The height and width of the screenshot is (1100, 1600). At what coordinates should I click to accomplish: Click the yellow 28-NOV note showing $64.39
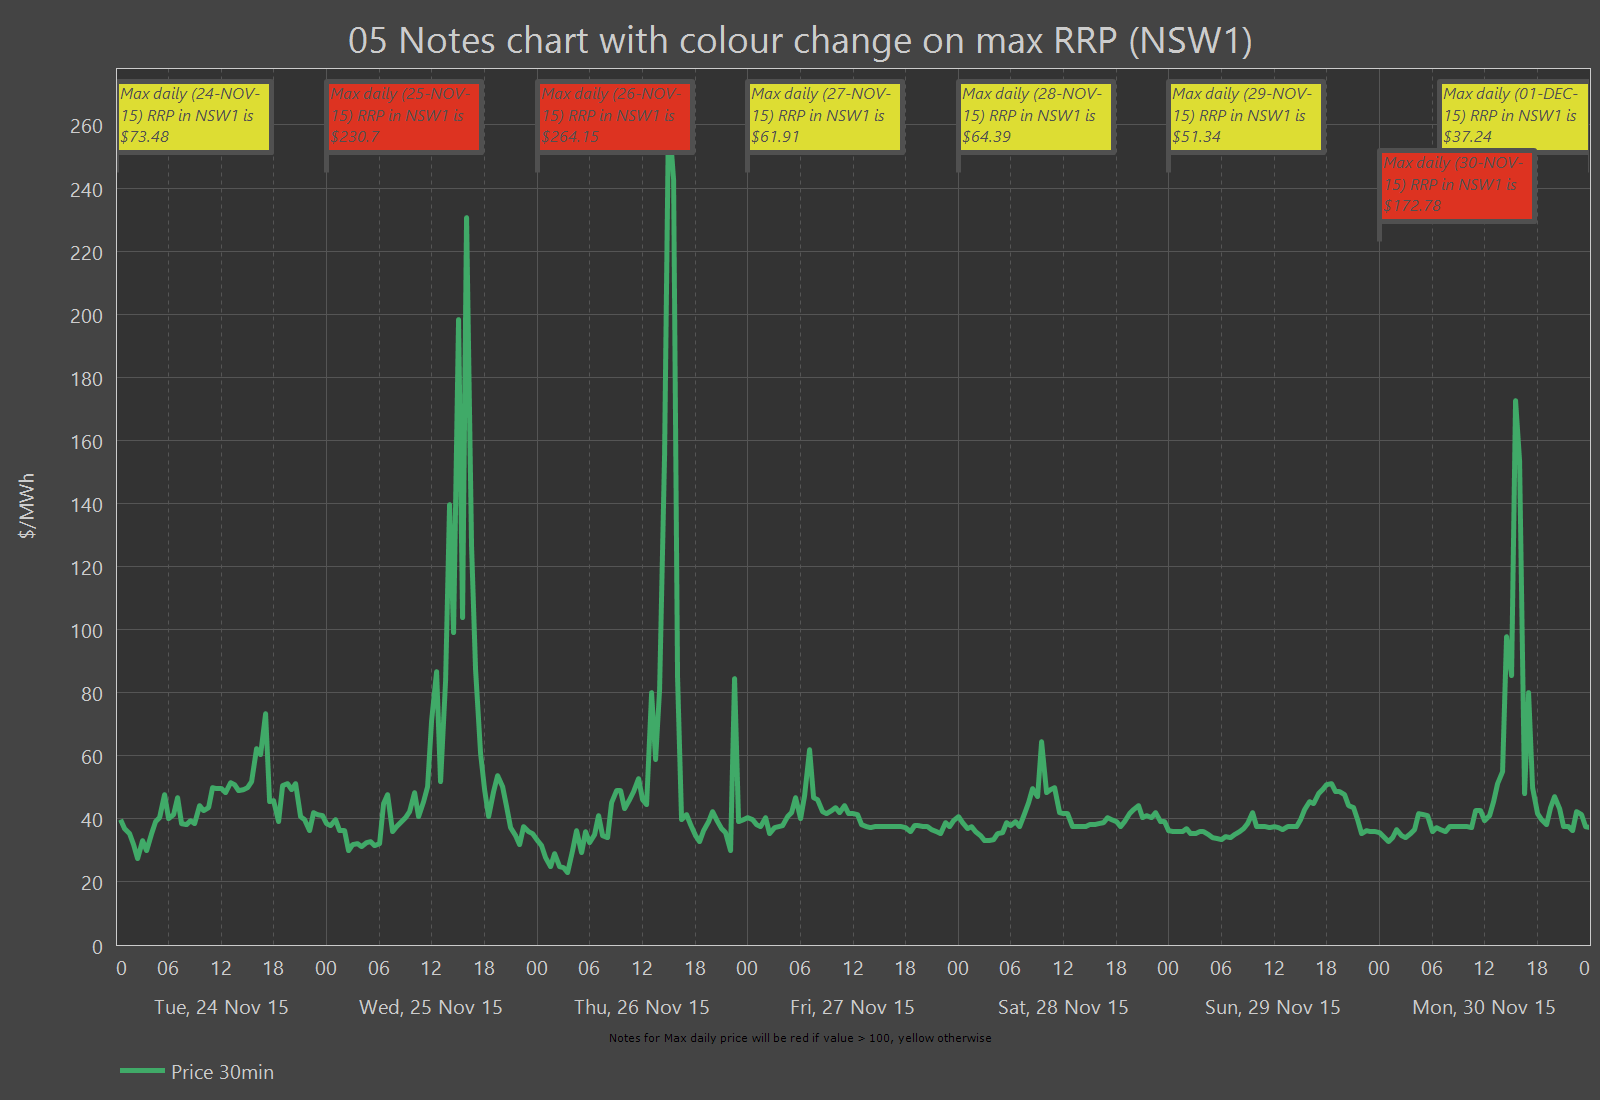1035,116
